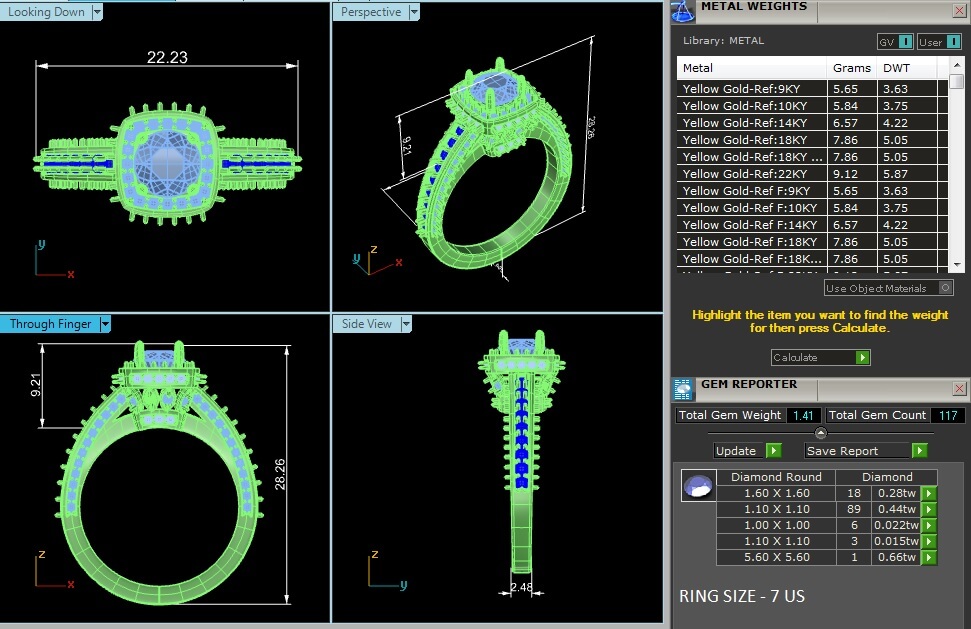971x629 pixels.
Task: Open the Looking Down viewport dropdown
Action: tap(97, 12)
